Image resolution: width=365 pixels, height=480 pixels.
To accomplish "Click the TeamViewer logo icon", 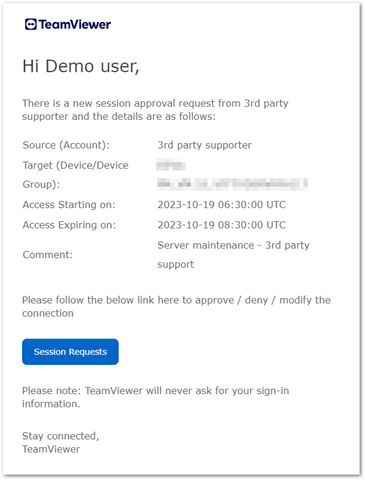I will pos(31,24).
